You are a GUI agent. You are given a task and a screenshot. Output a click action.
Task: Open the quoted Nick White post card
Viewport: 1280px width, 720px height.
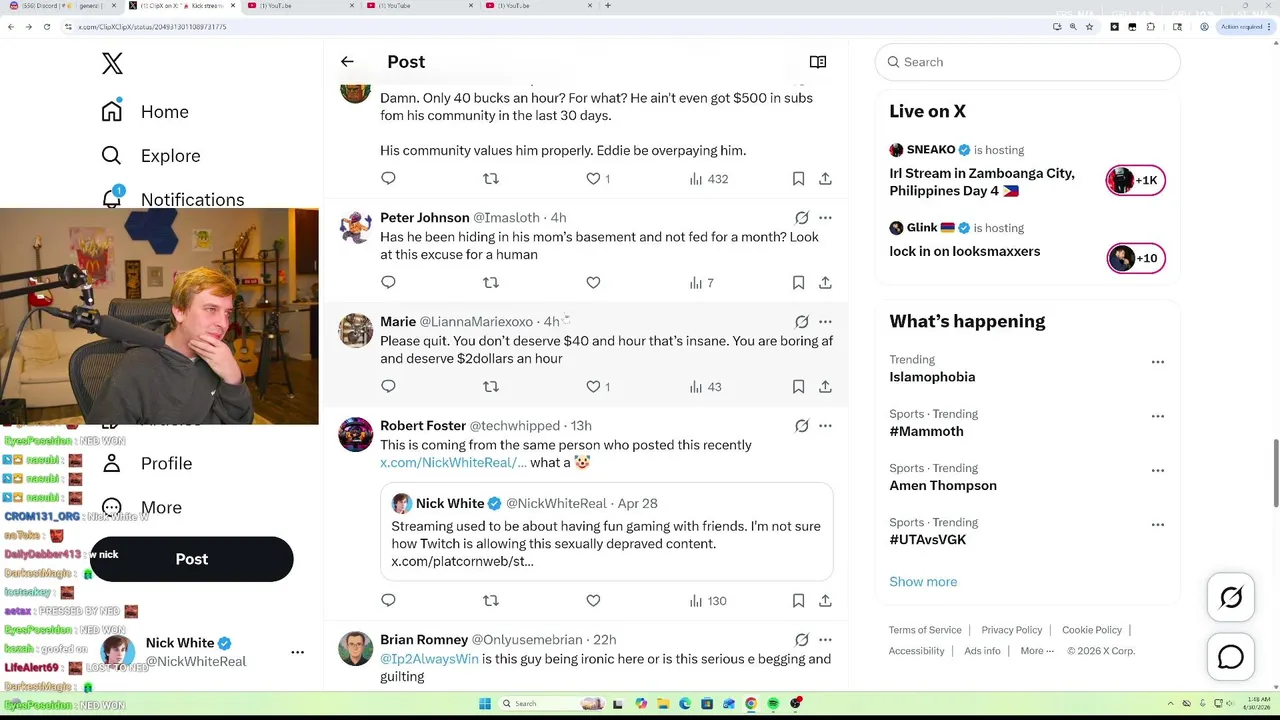tap(606, 531)
